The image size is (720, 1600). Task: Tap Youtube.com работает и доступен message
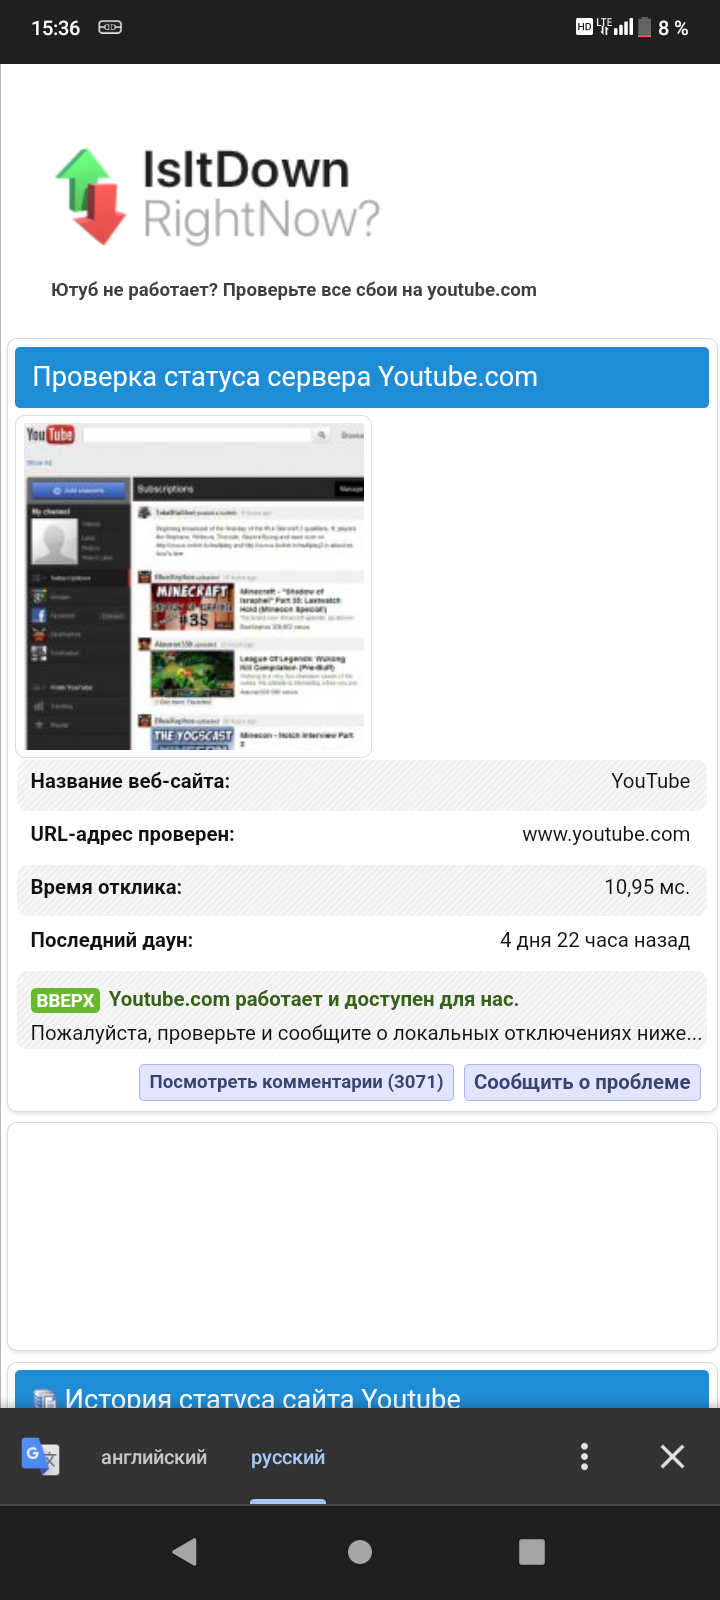coord(314,999)
